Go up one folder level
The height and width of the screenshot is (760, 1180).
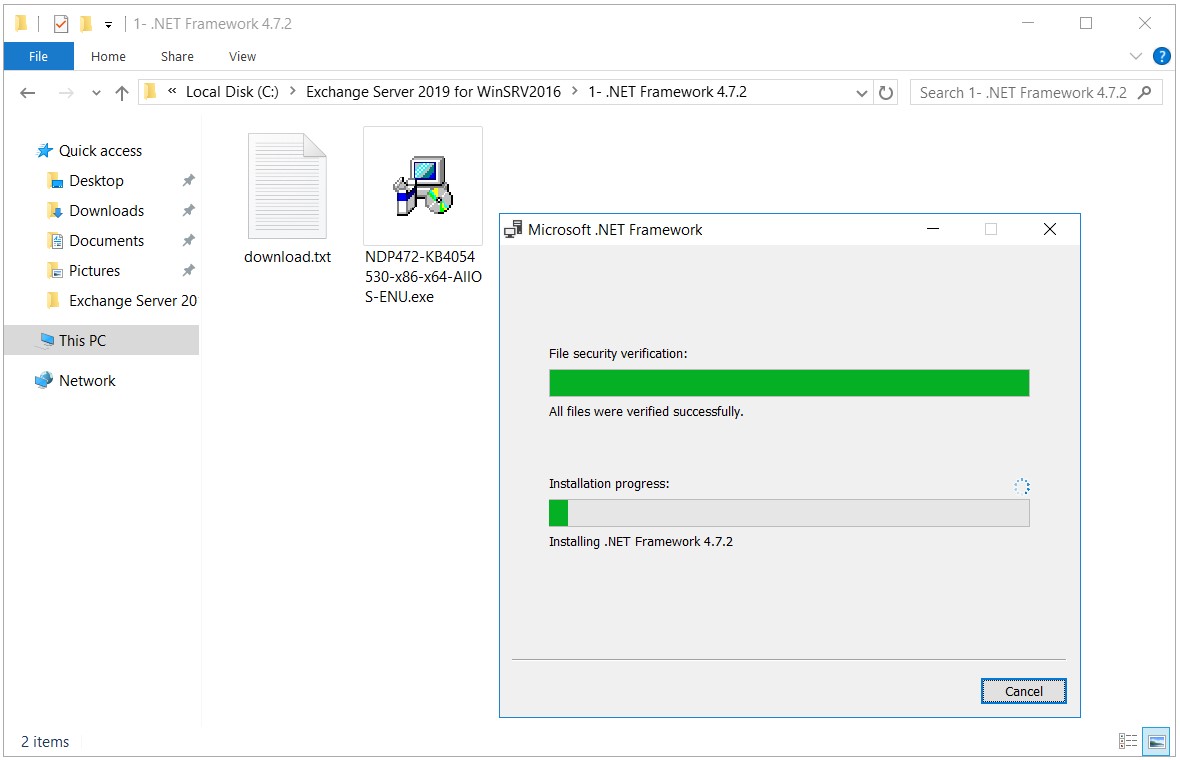122,93
